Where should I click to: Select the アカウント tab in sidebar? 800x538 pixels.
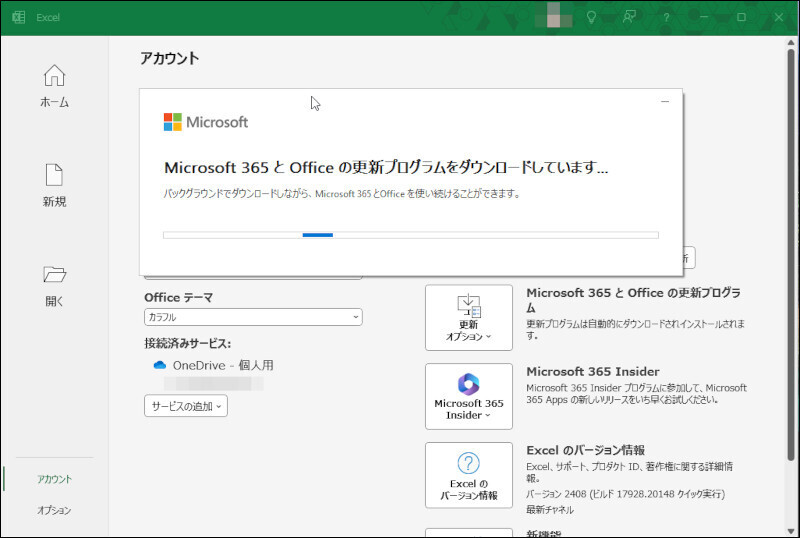(x=54, y=479)
